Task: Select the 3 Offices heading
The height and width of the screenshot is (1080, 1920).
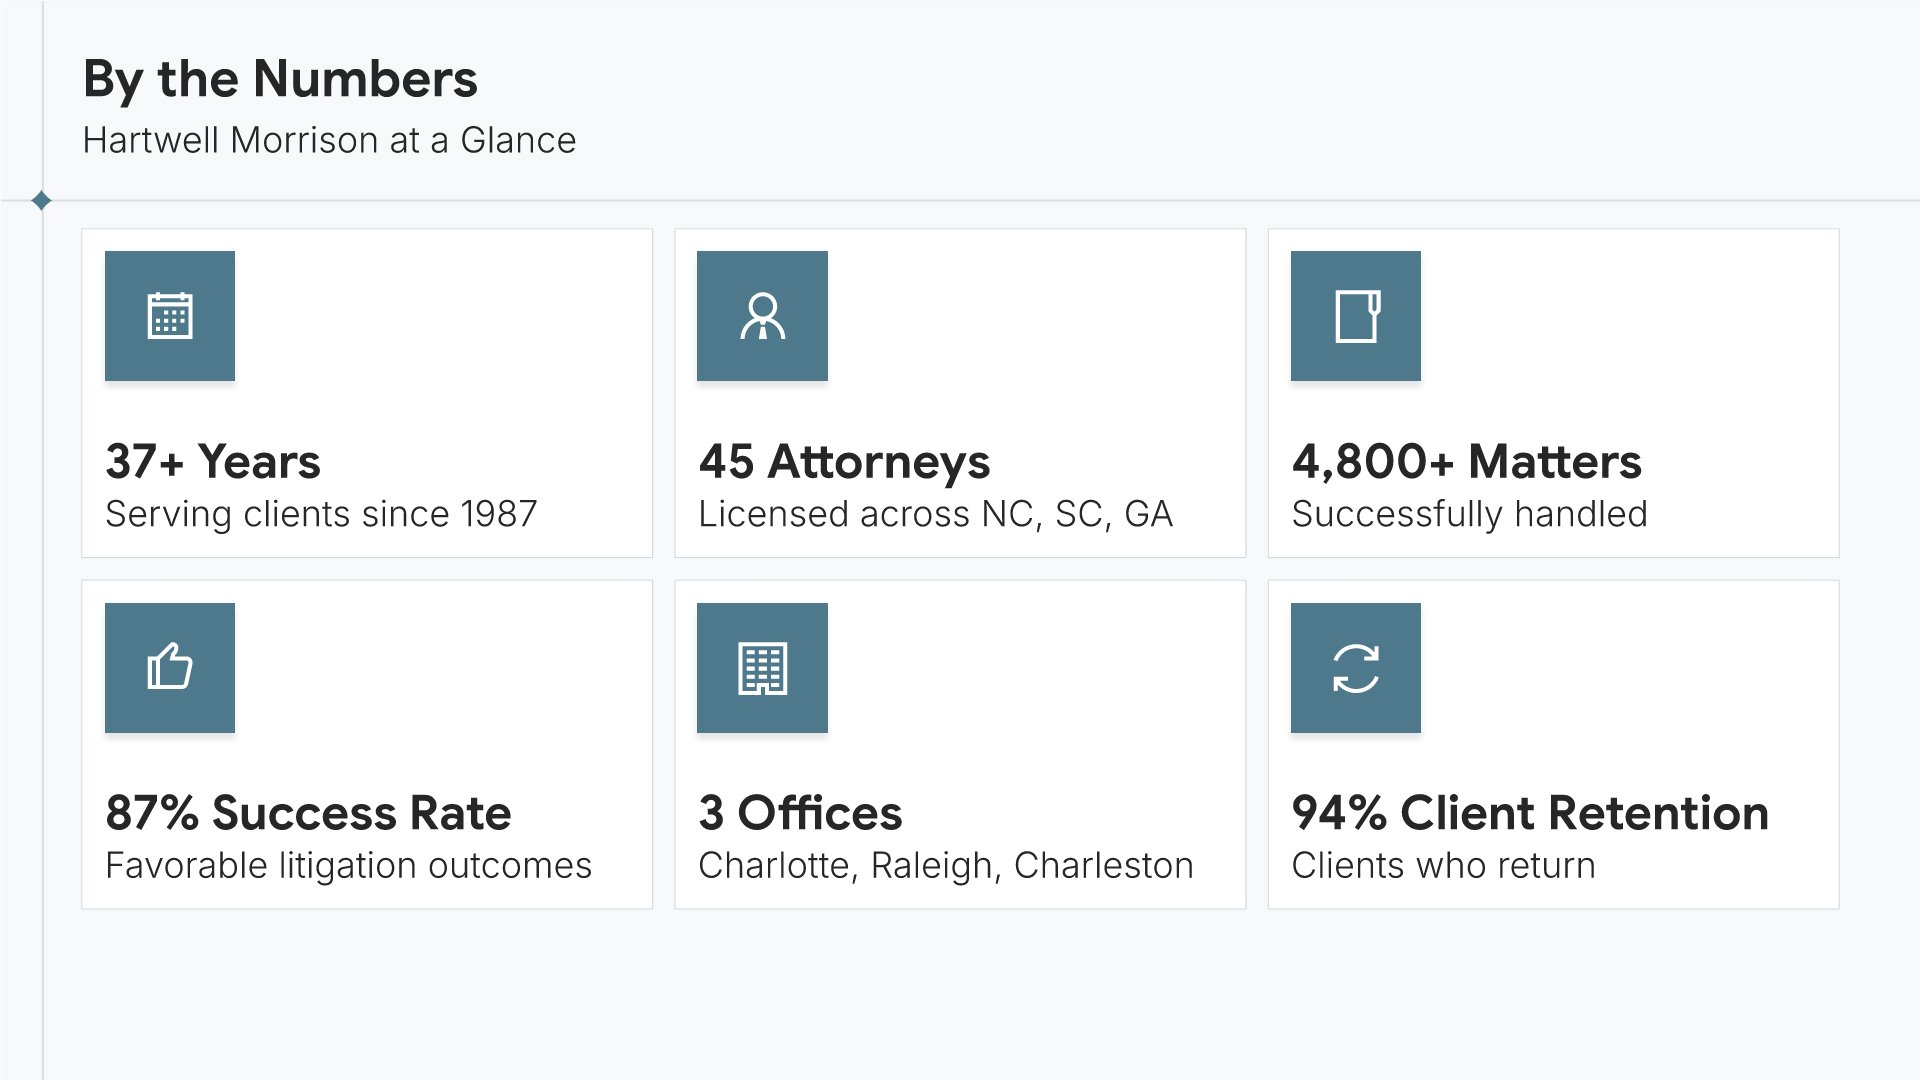Action: tap(800, 812)
